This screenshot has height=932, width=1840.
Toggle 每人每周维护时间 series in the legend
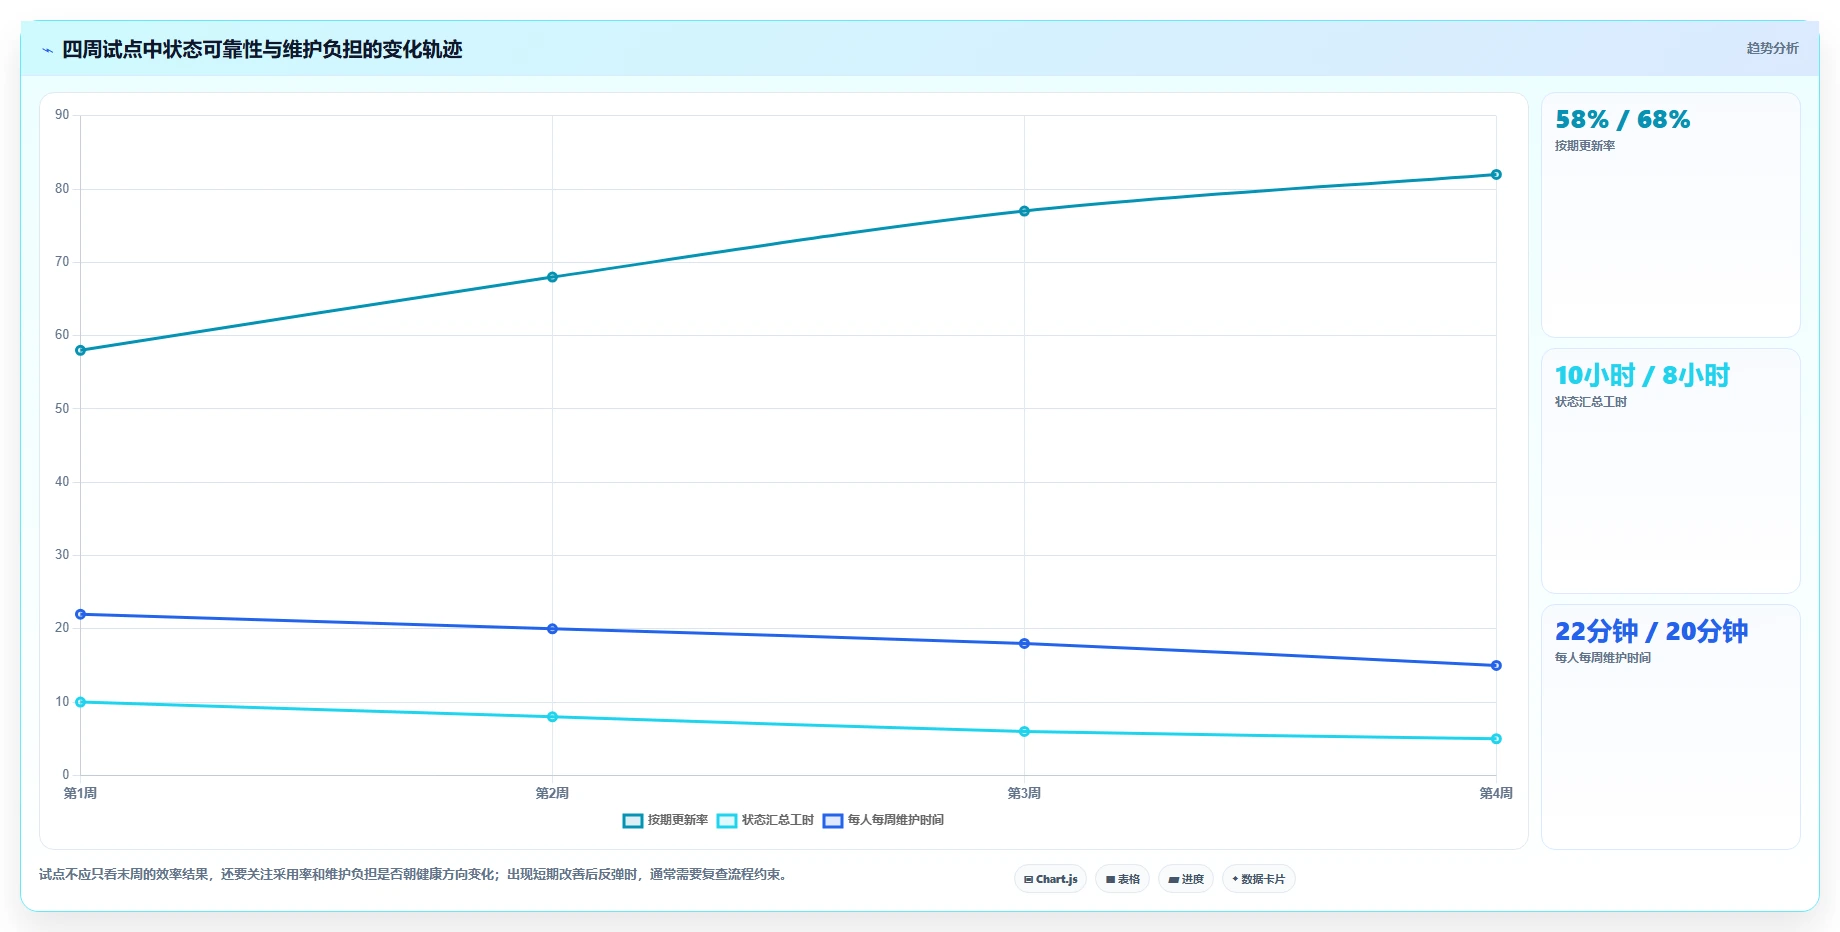tap(883, 820)
